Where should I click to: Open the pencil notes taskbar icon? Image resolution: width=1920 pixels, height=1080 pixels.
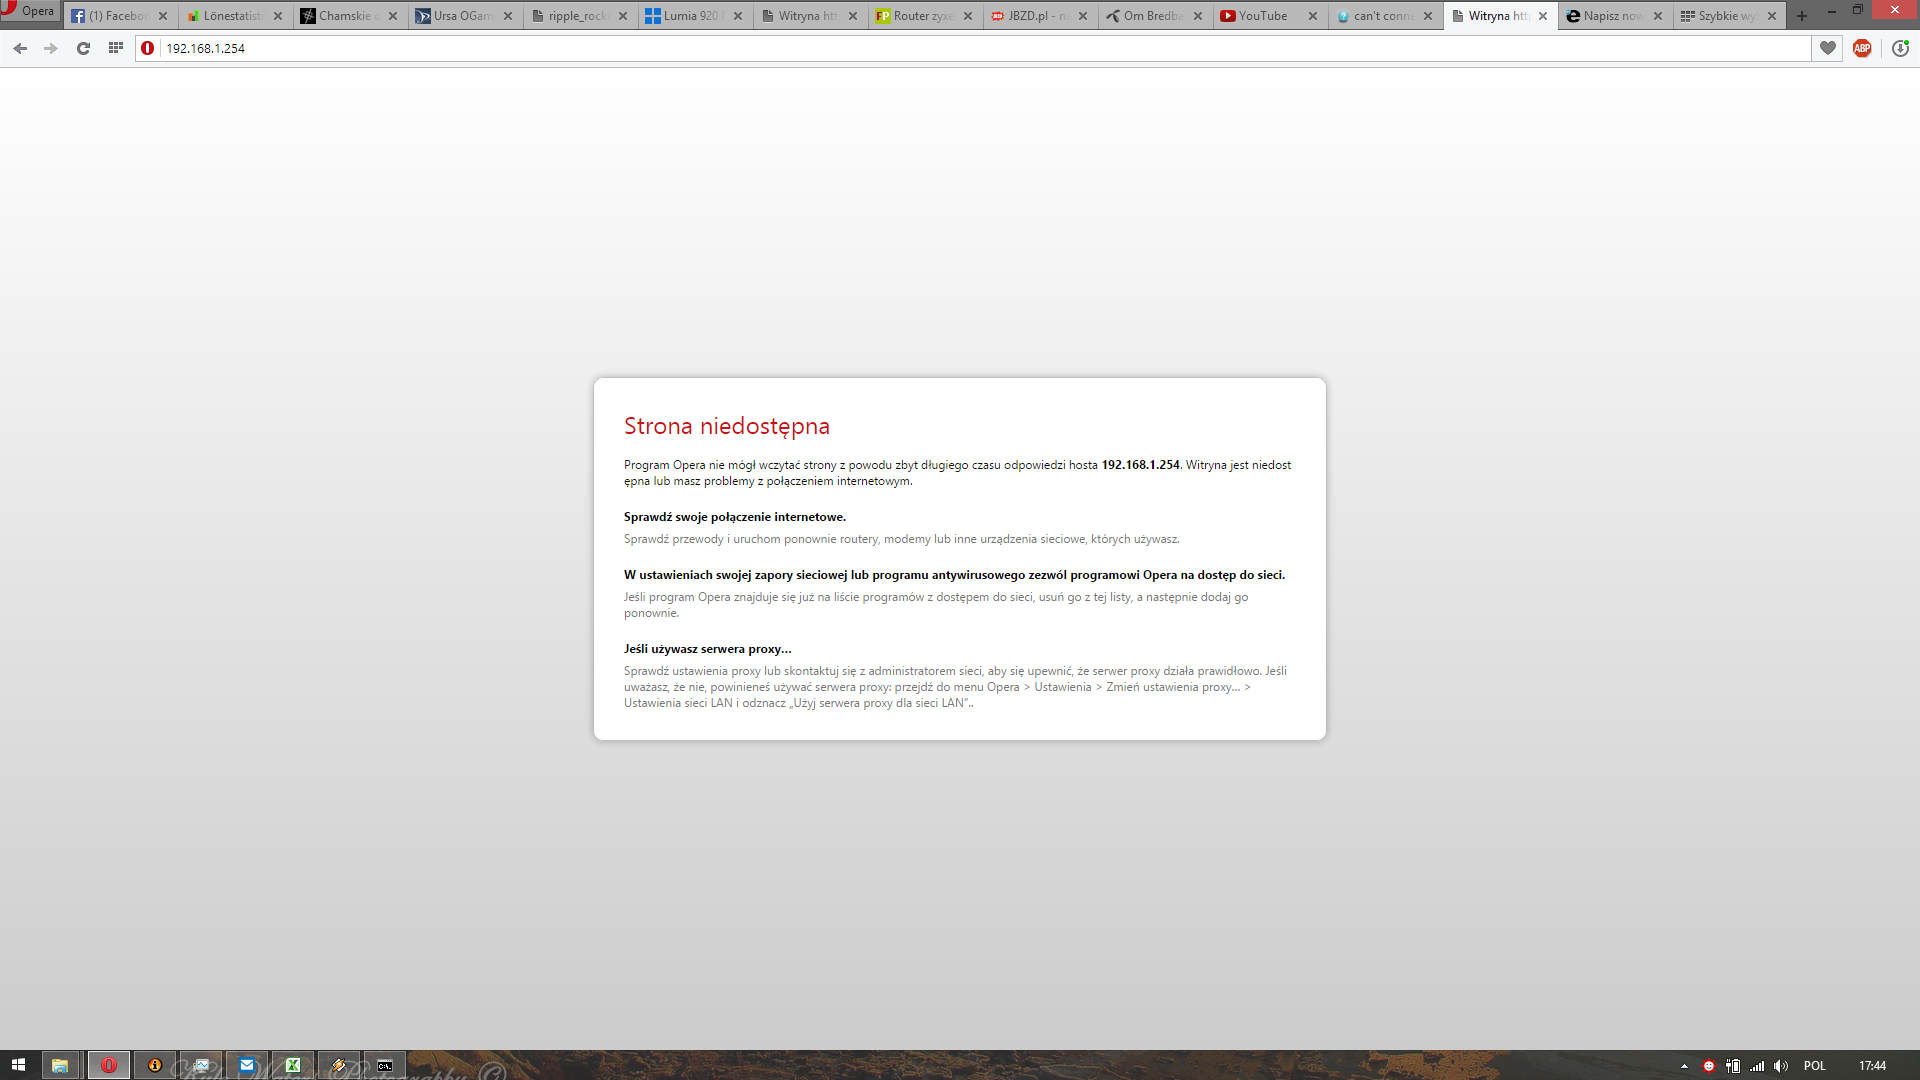point(339,1065)
